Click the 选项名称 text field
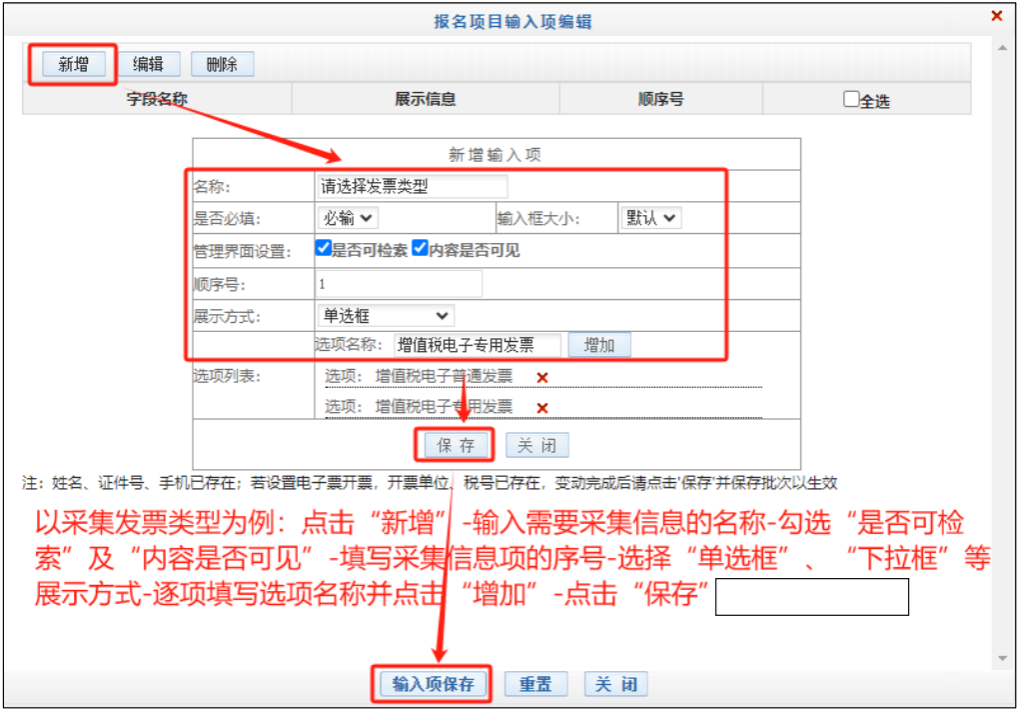Viewport: 1018px width, 710px height. tap(477, 345)
